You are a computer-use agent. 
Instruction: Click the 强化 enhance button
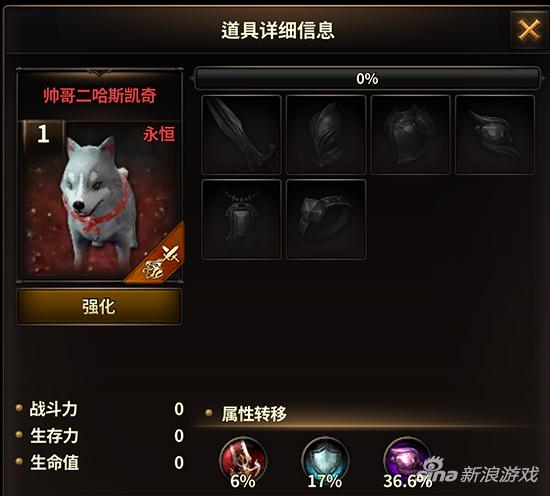pyautogui.click(x=99, y=307)
